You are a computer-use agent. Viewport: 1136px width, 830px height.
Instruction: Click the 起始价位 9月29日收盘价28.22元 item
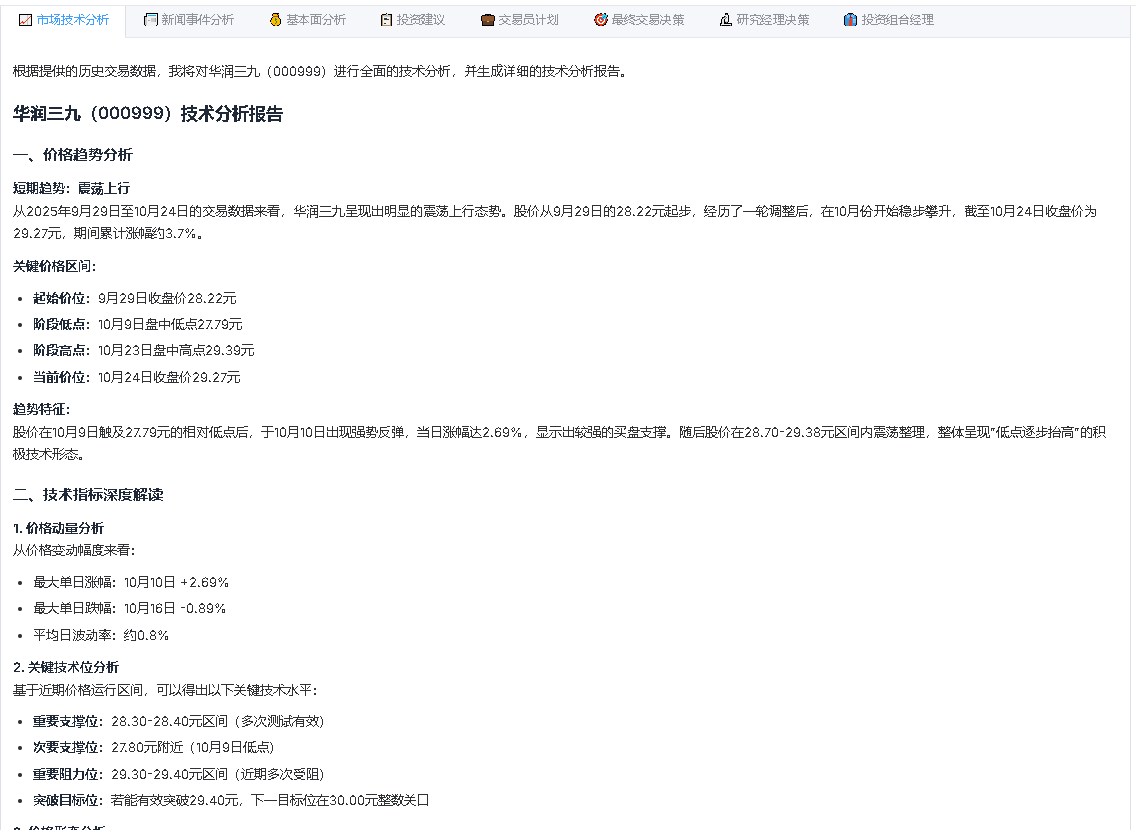[135, 298]
